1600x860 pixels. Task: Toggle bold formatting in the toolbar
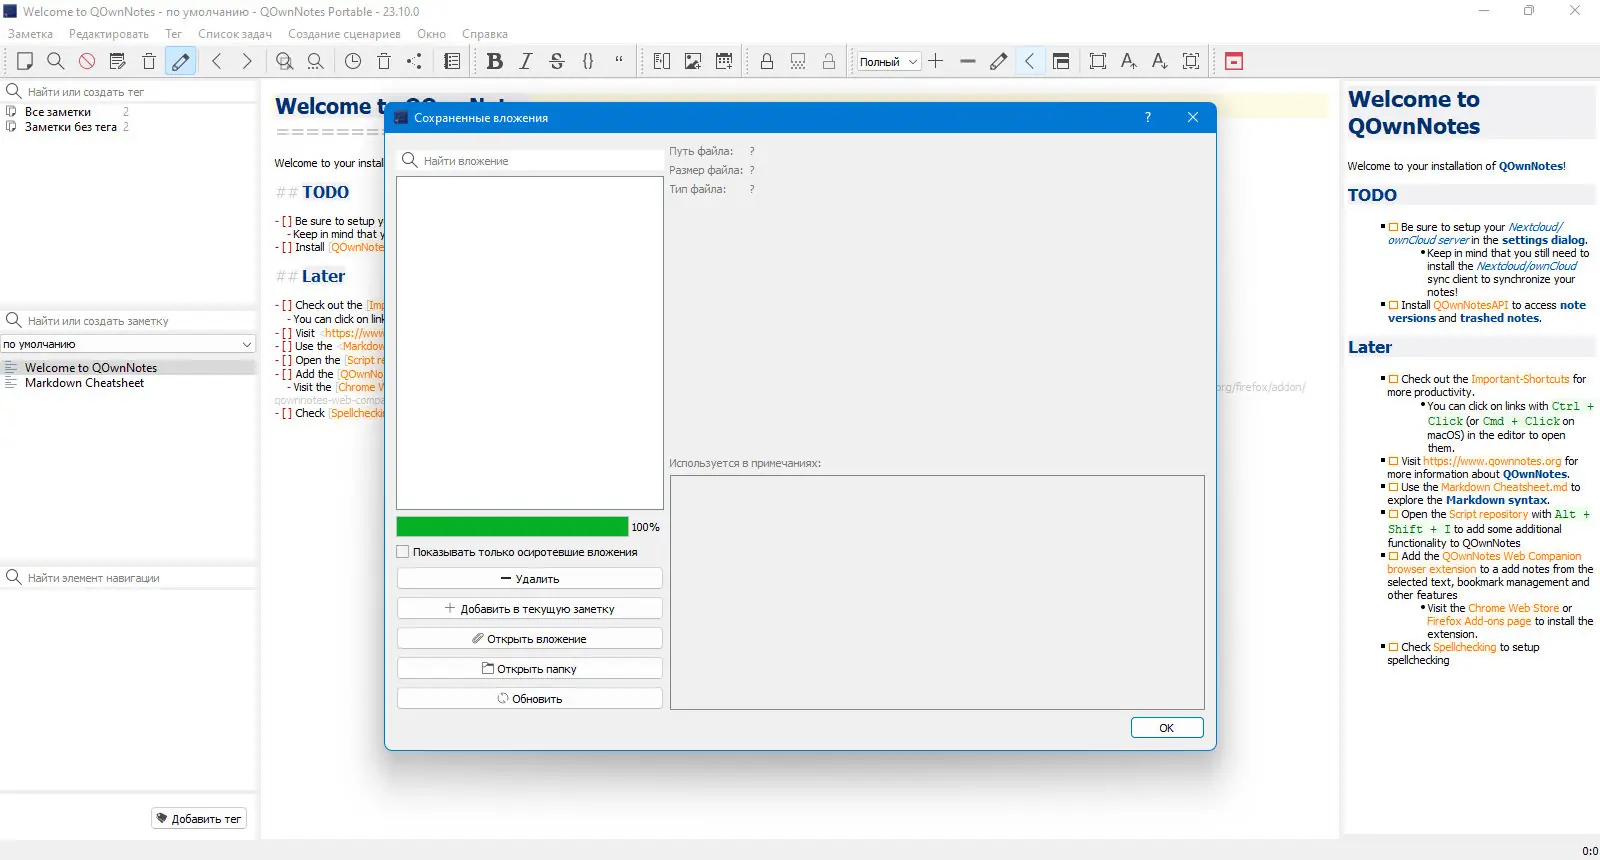click(494, 61)
